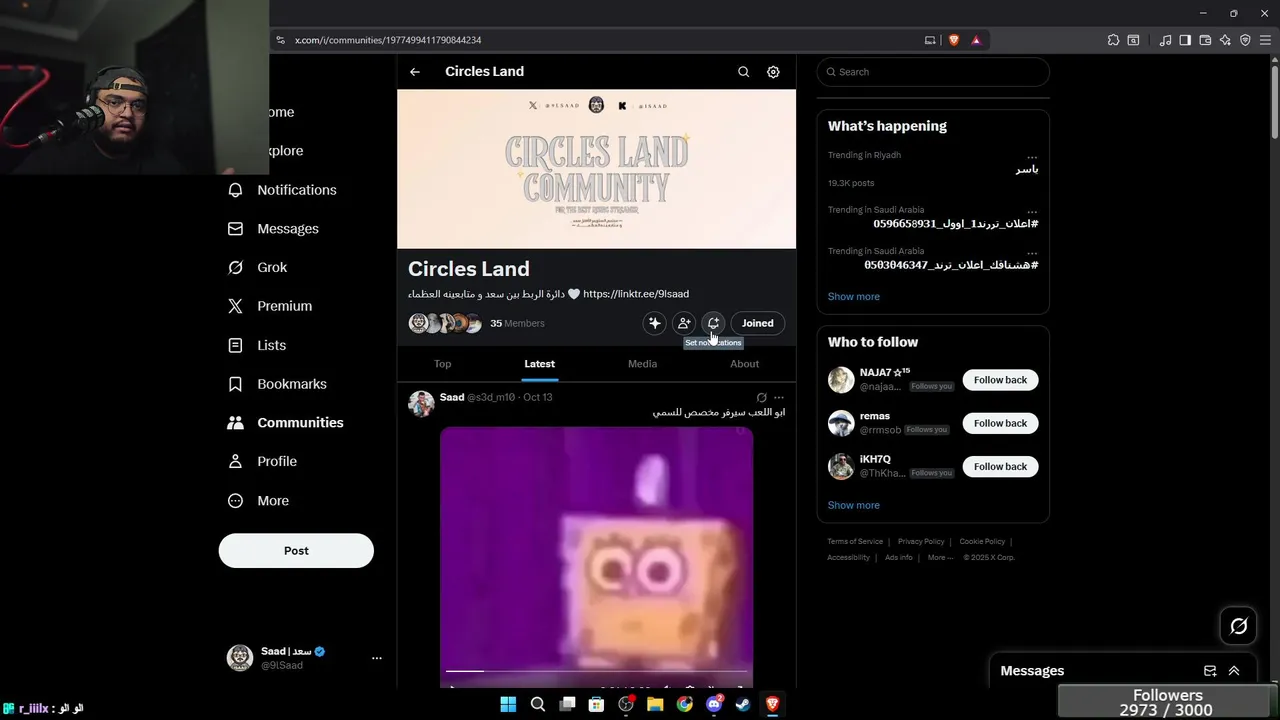Open Communities in sidebar
Viewport: 1280px width, 720px height.
[x=286, y=423]
